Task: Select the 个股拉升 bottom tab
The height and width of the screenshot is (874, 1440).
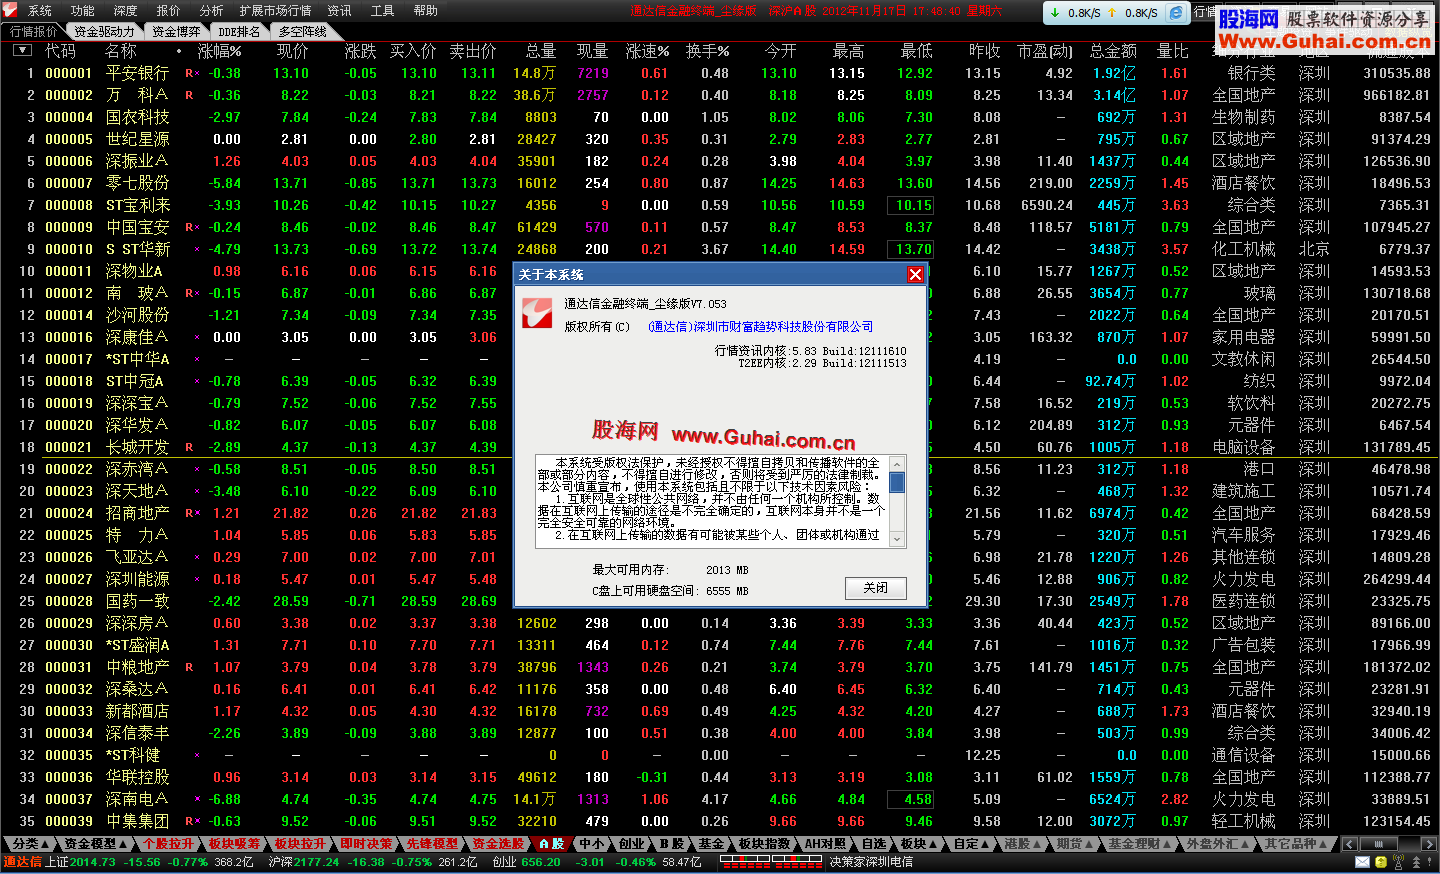Action: pos(168,844)
